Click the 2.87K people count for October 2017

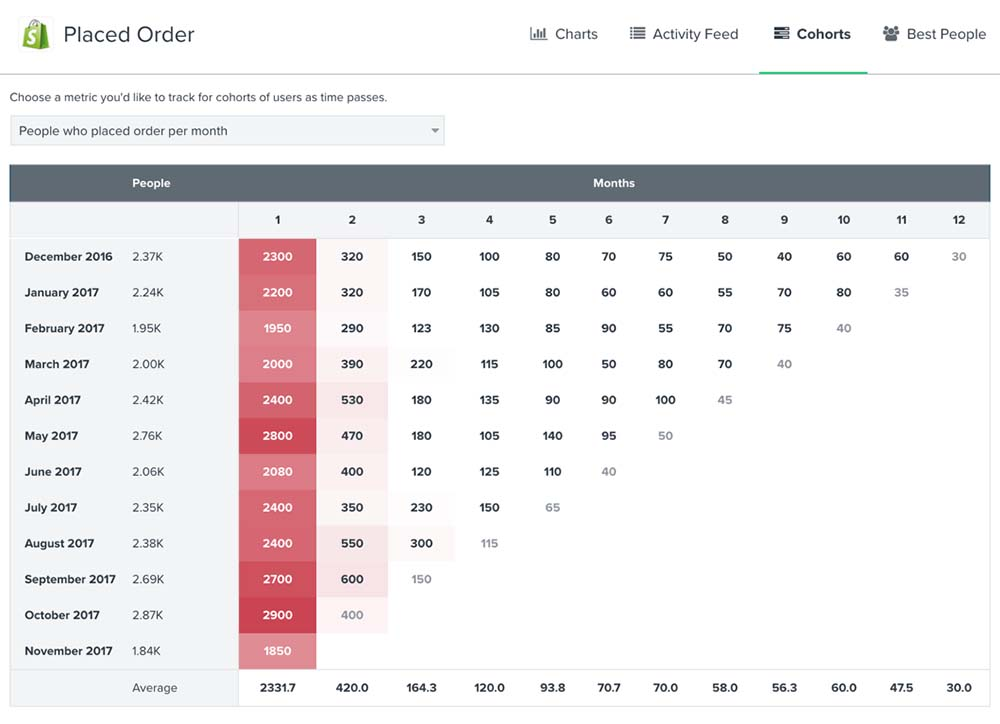(147, 615)
